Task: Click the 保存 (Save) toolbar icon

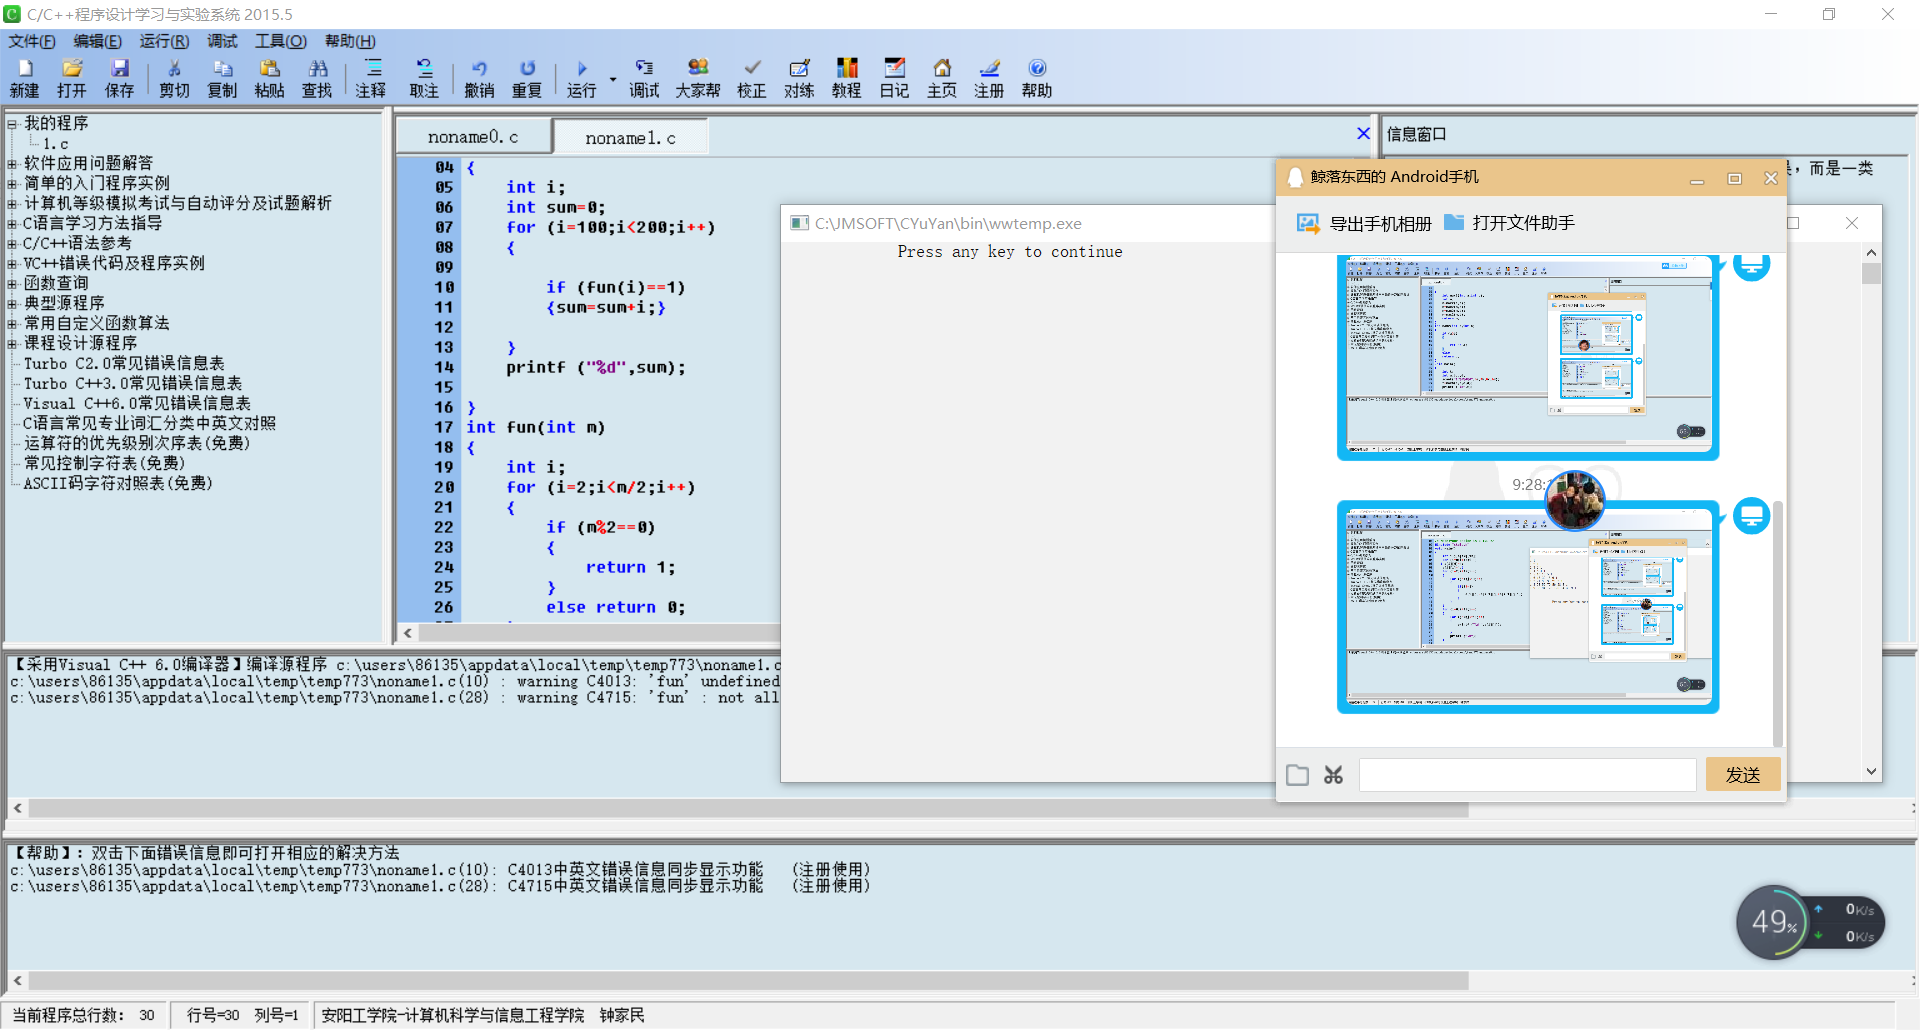Action: tap(119, 77)
